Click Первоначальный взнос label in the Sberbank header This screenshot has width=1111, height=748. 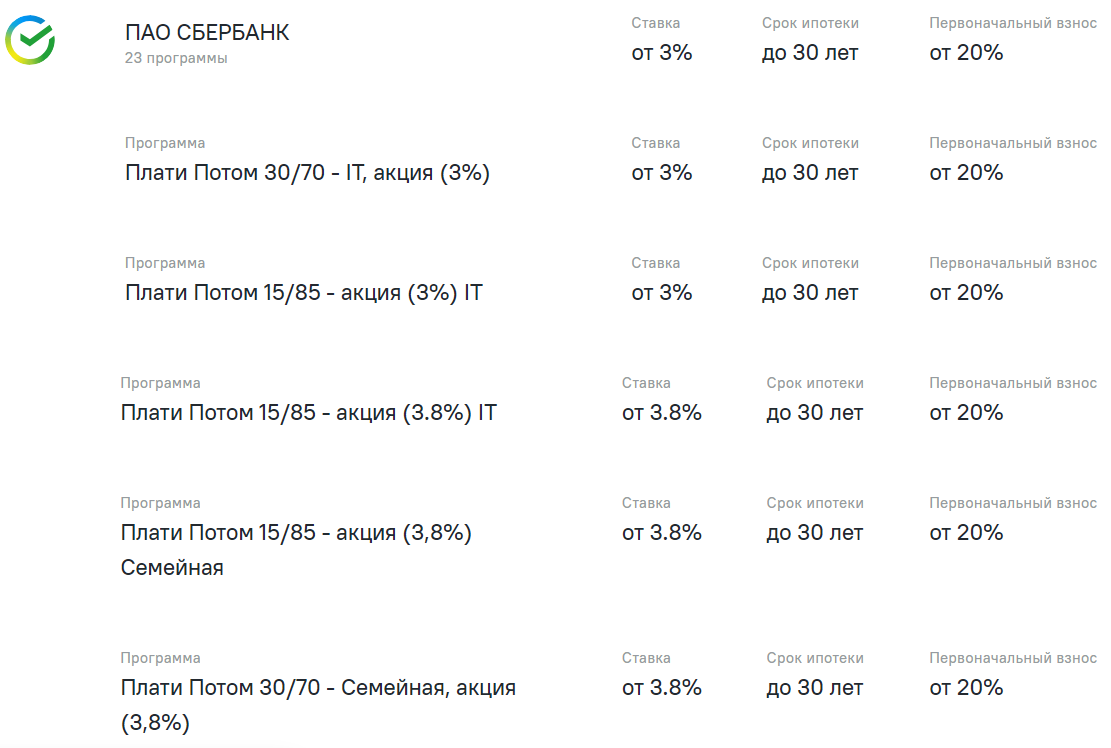coord(1013,23)
